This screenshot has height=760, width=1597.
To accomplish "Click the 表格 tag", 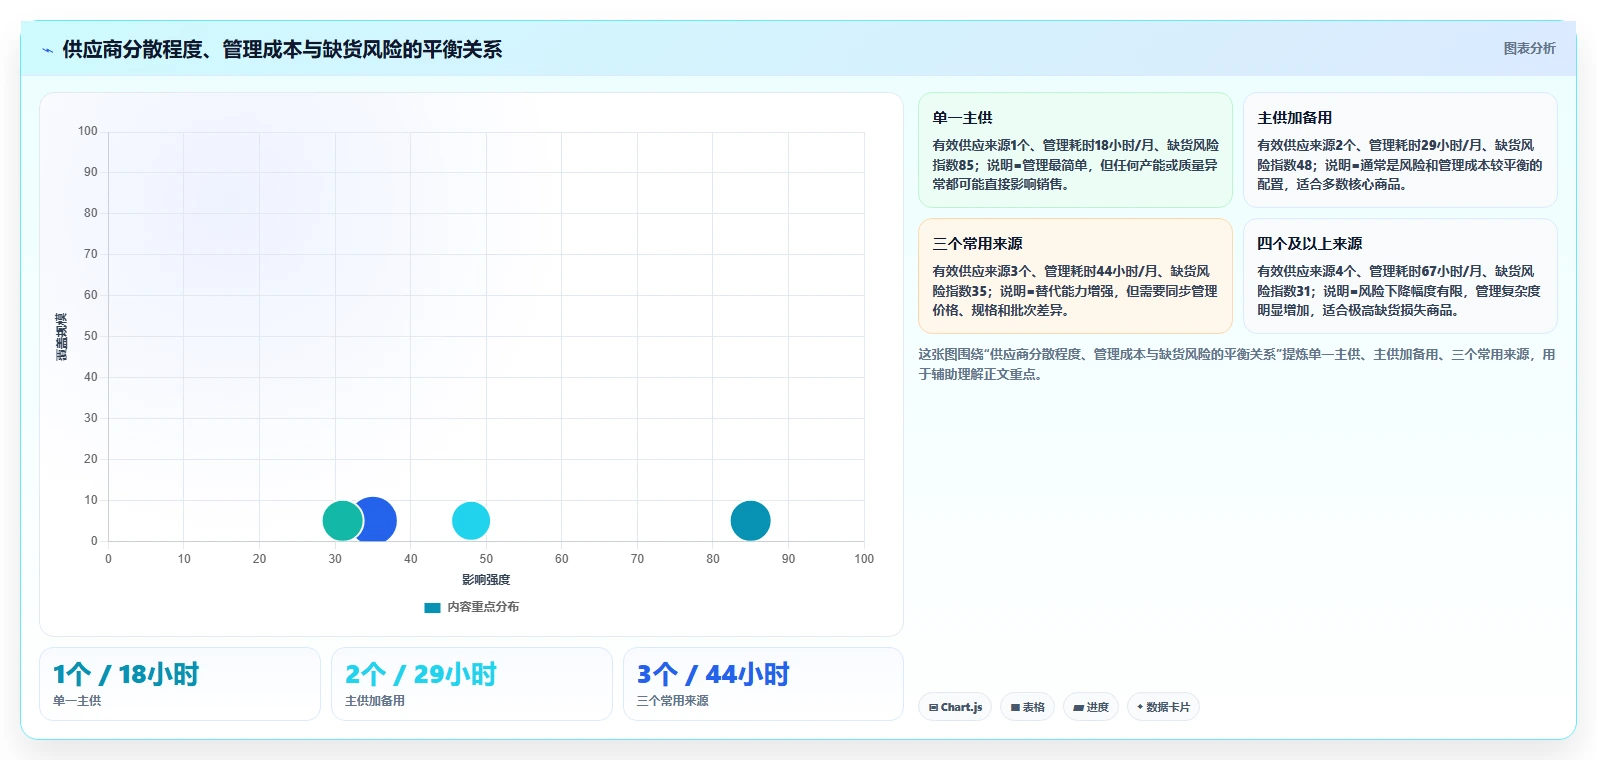I will [1027, 707].
